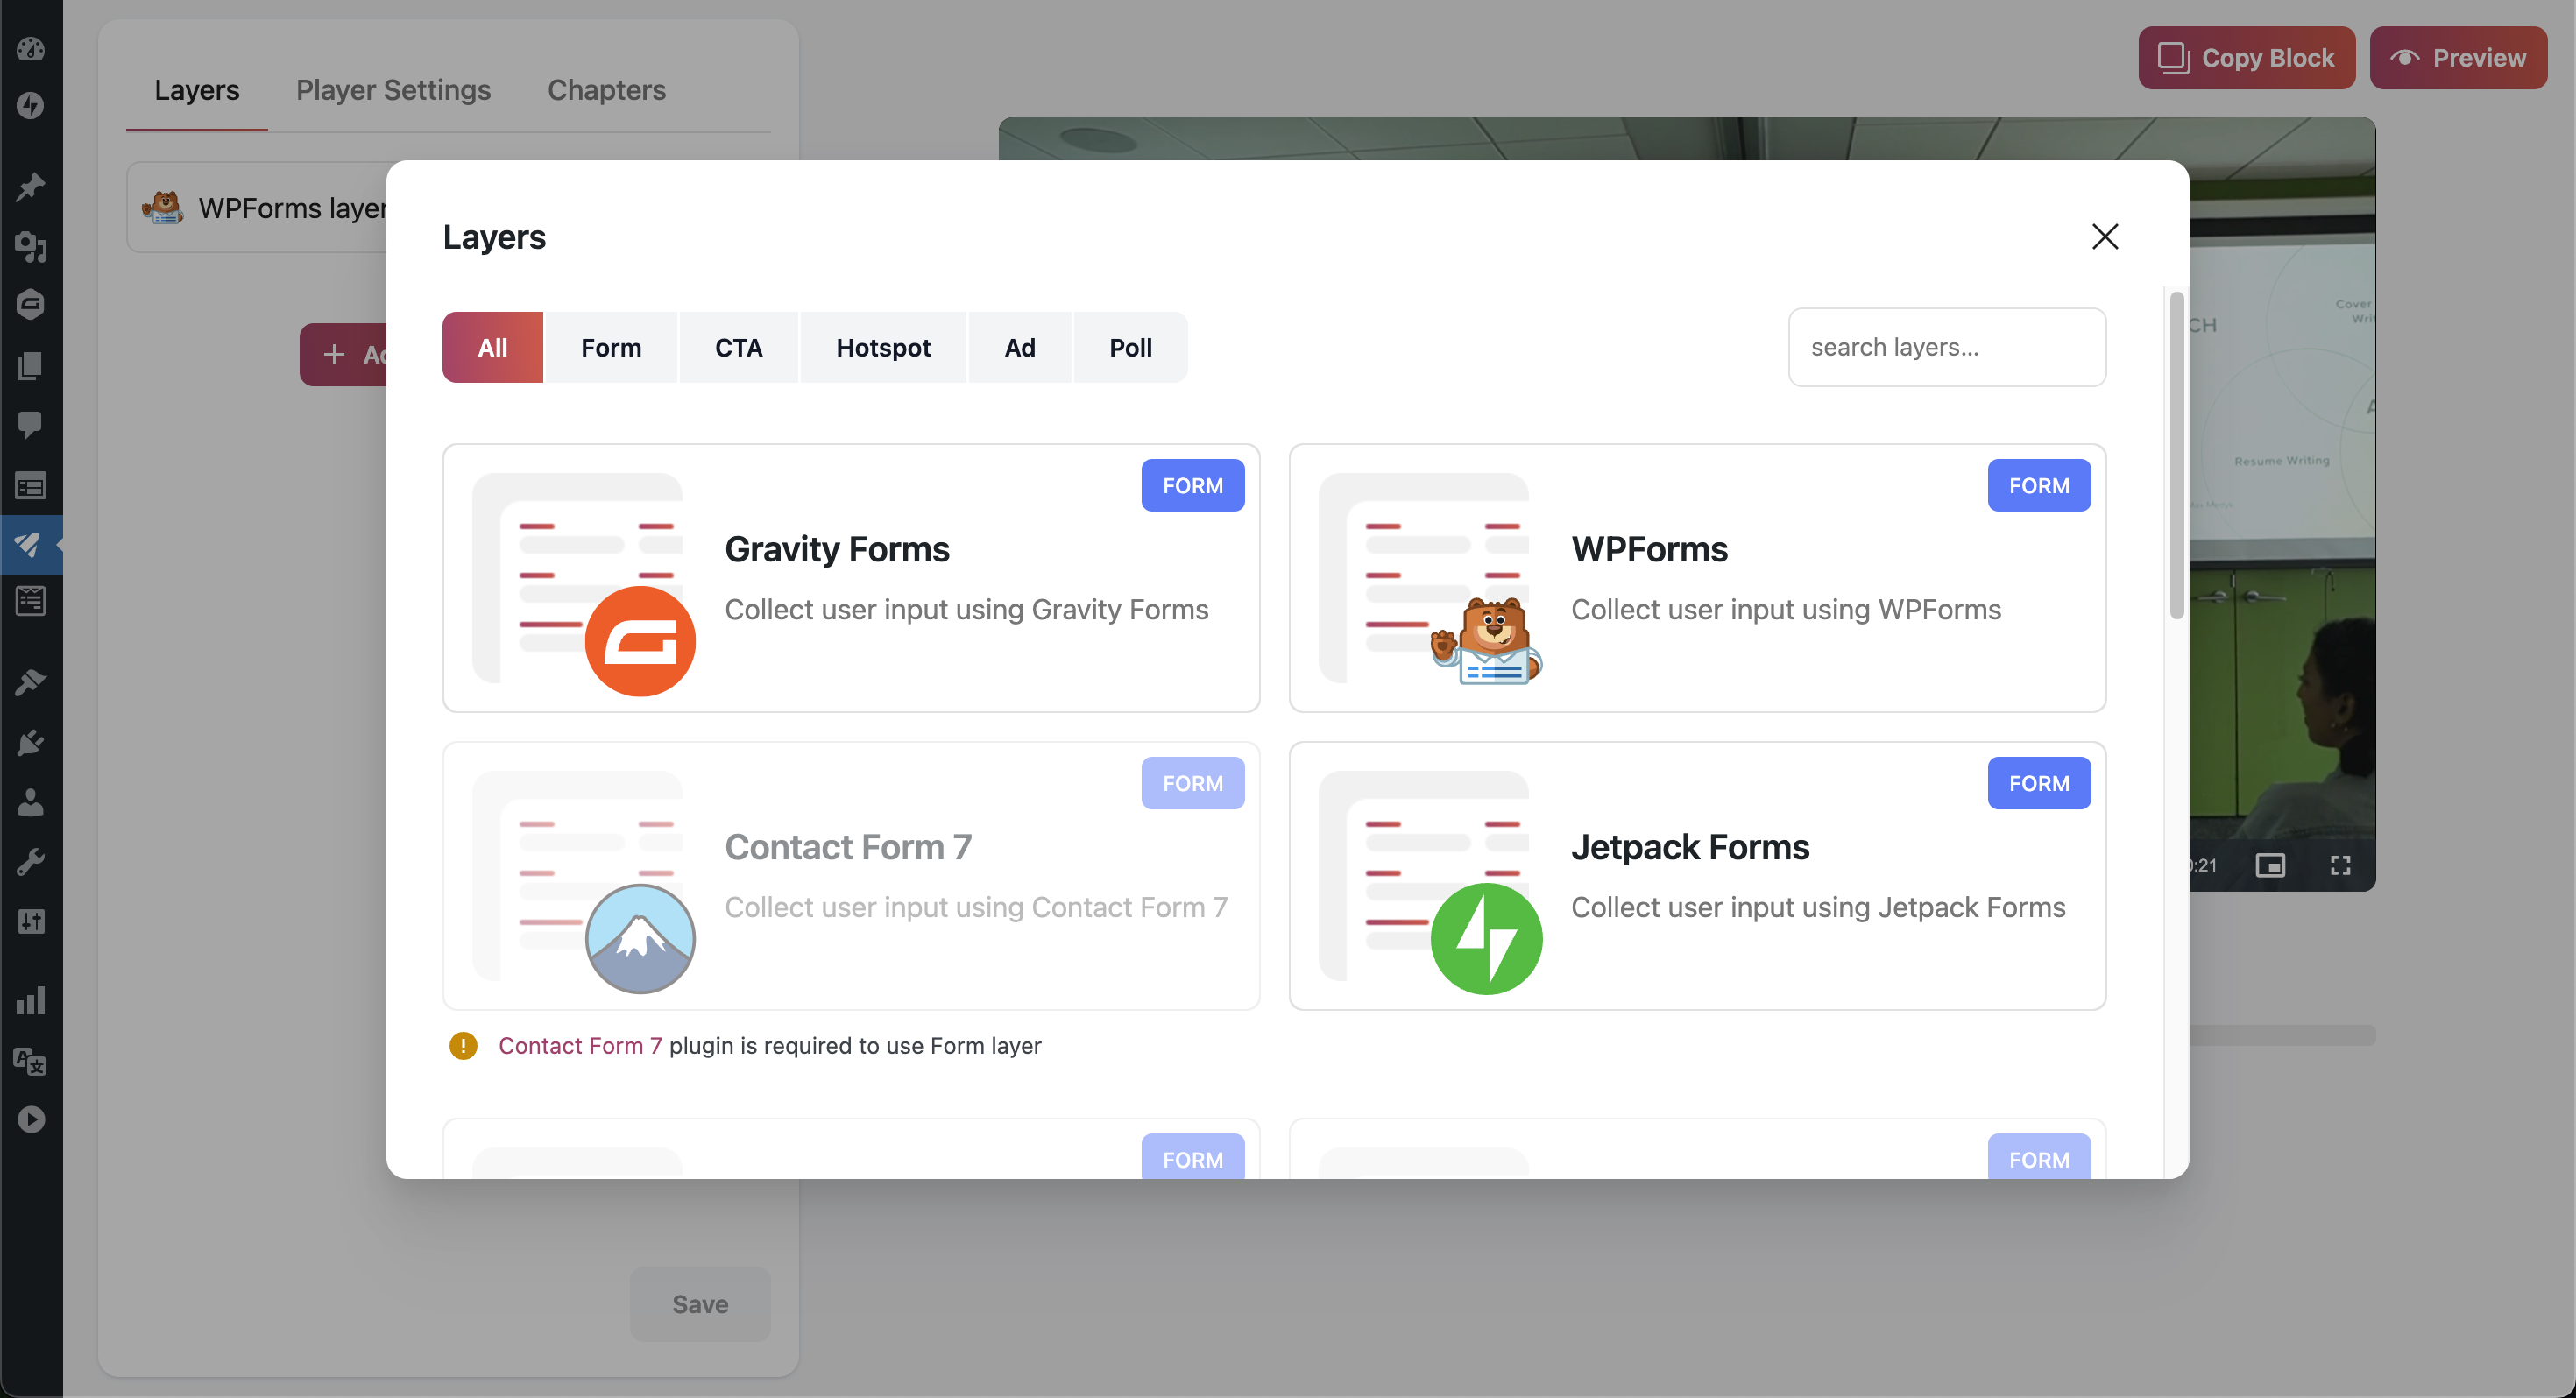Focus the search layers input field
Viewport: 2576px width, 1398px height.
point(1947,347)
